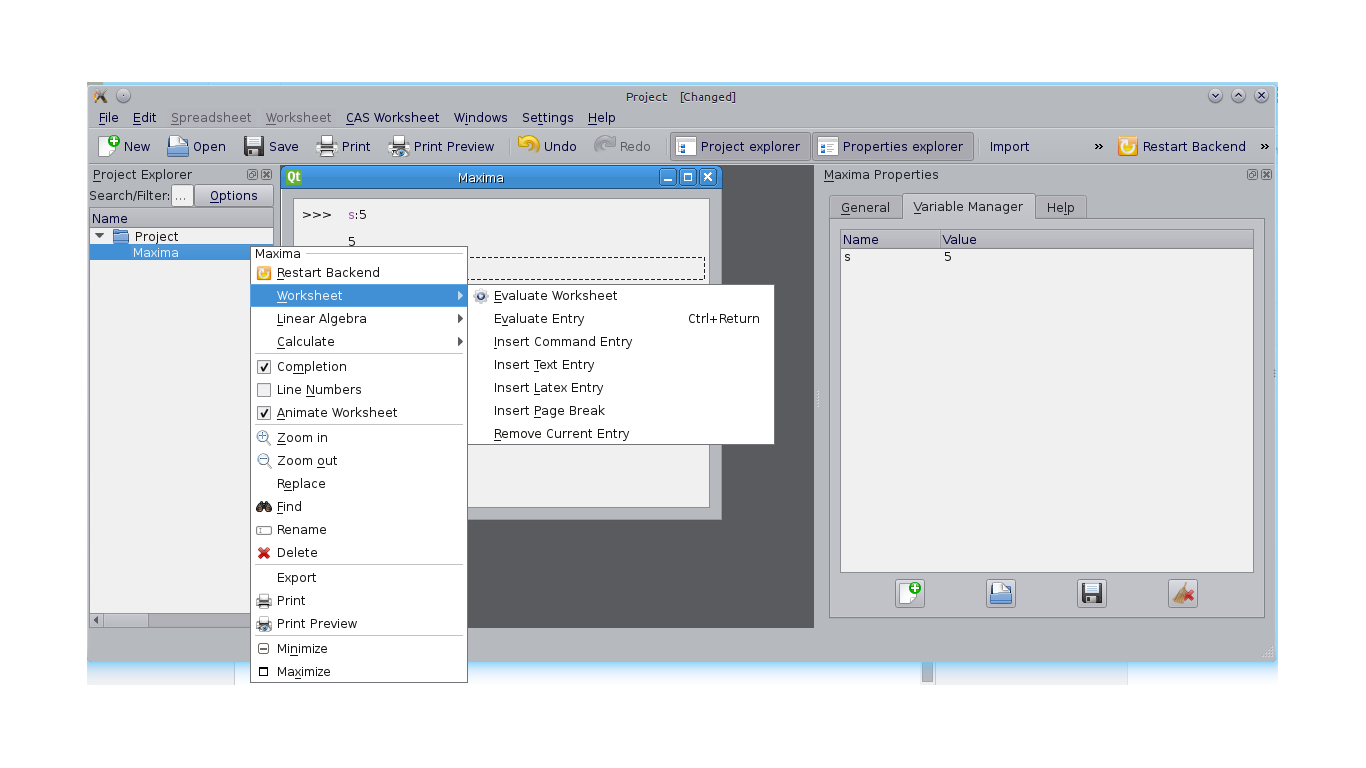
Task: Clear all variables with the broom icon
Action: [x=1183, y=593]
